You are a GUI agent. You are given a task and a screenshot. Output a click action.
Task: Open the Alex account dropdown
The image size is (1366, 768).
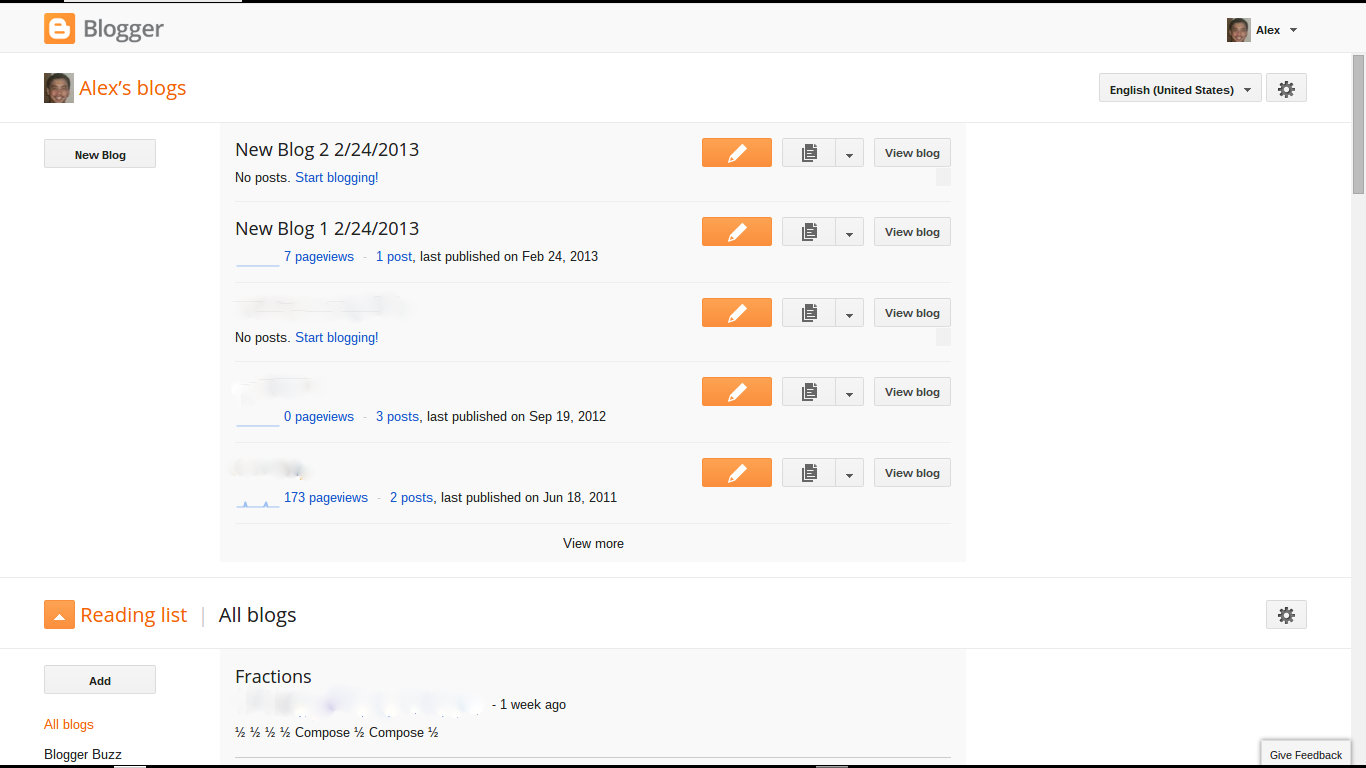tap(1272, 29)
